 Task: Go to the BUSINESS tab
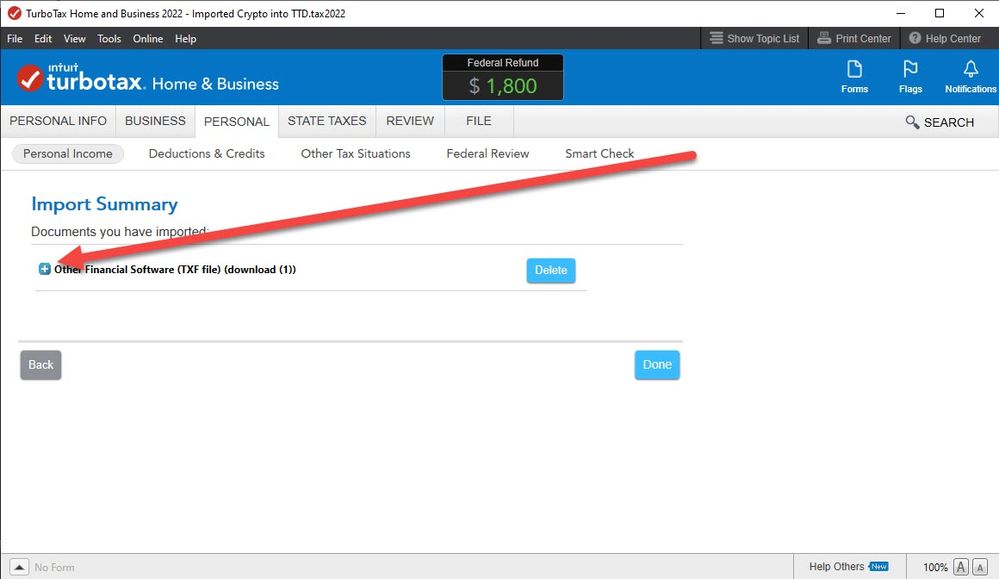(155, 121)
